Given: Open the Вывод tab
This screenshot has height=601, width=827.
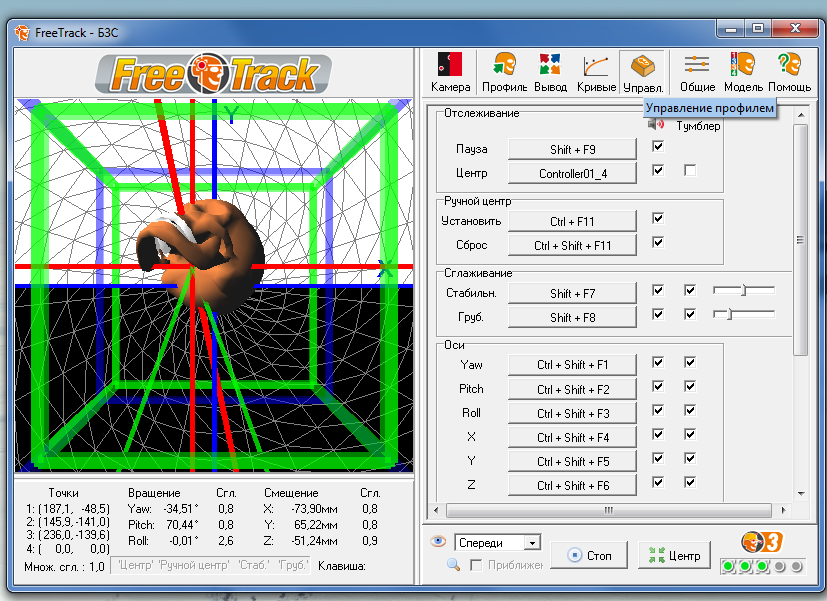Looking at the screenshot, I should pyautogui.click(x=550, y=73).
